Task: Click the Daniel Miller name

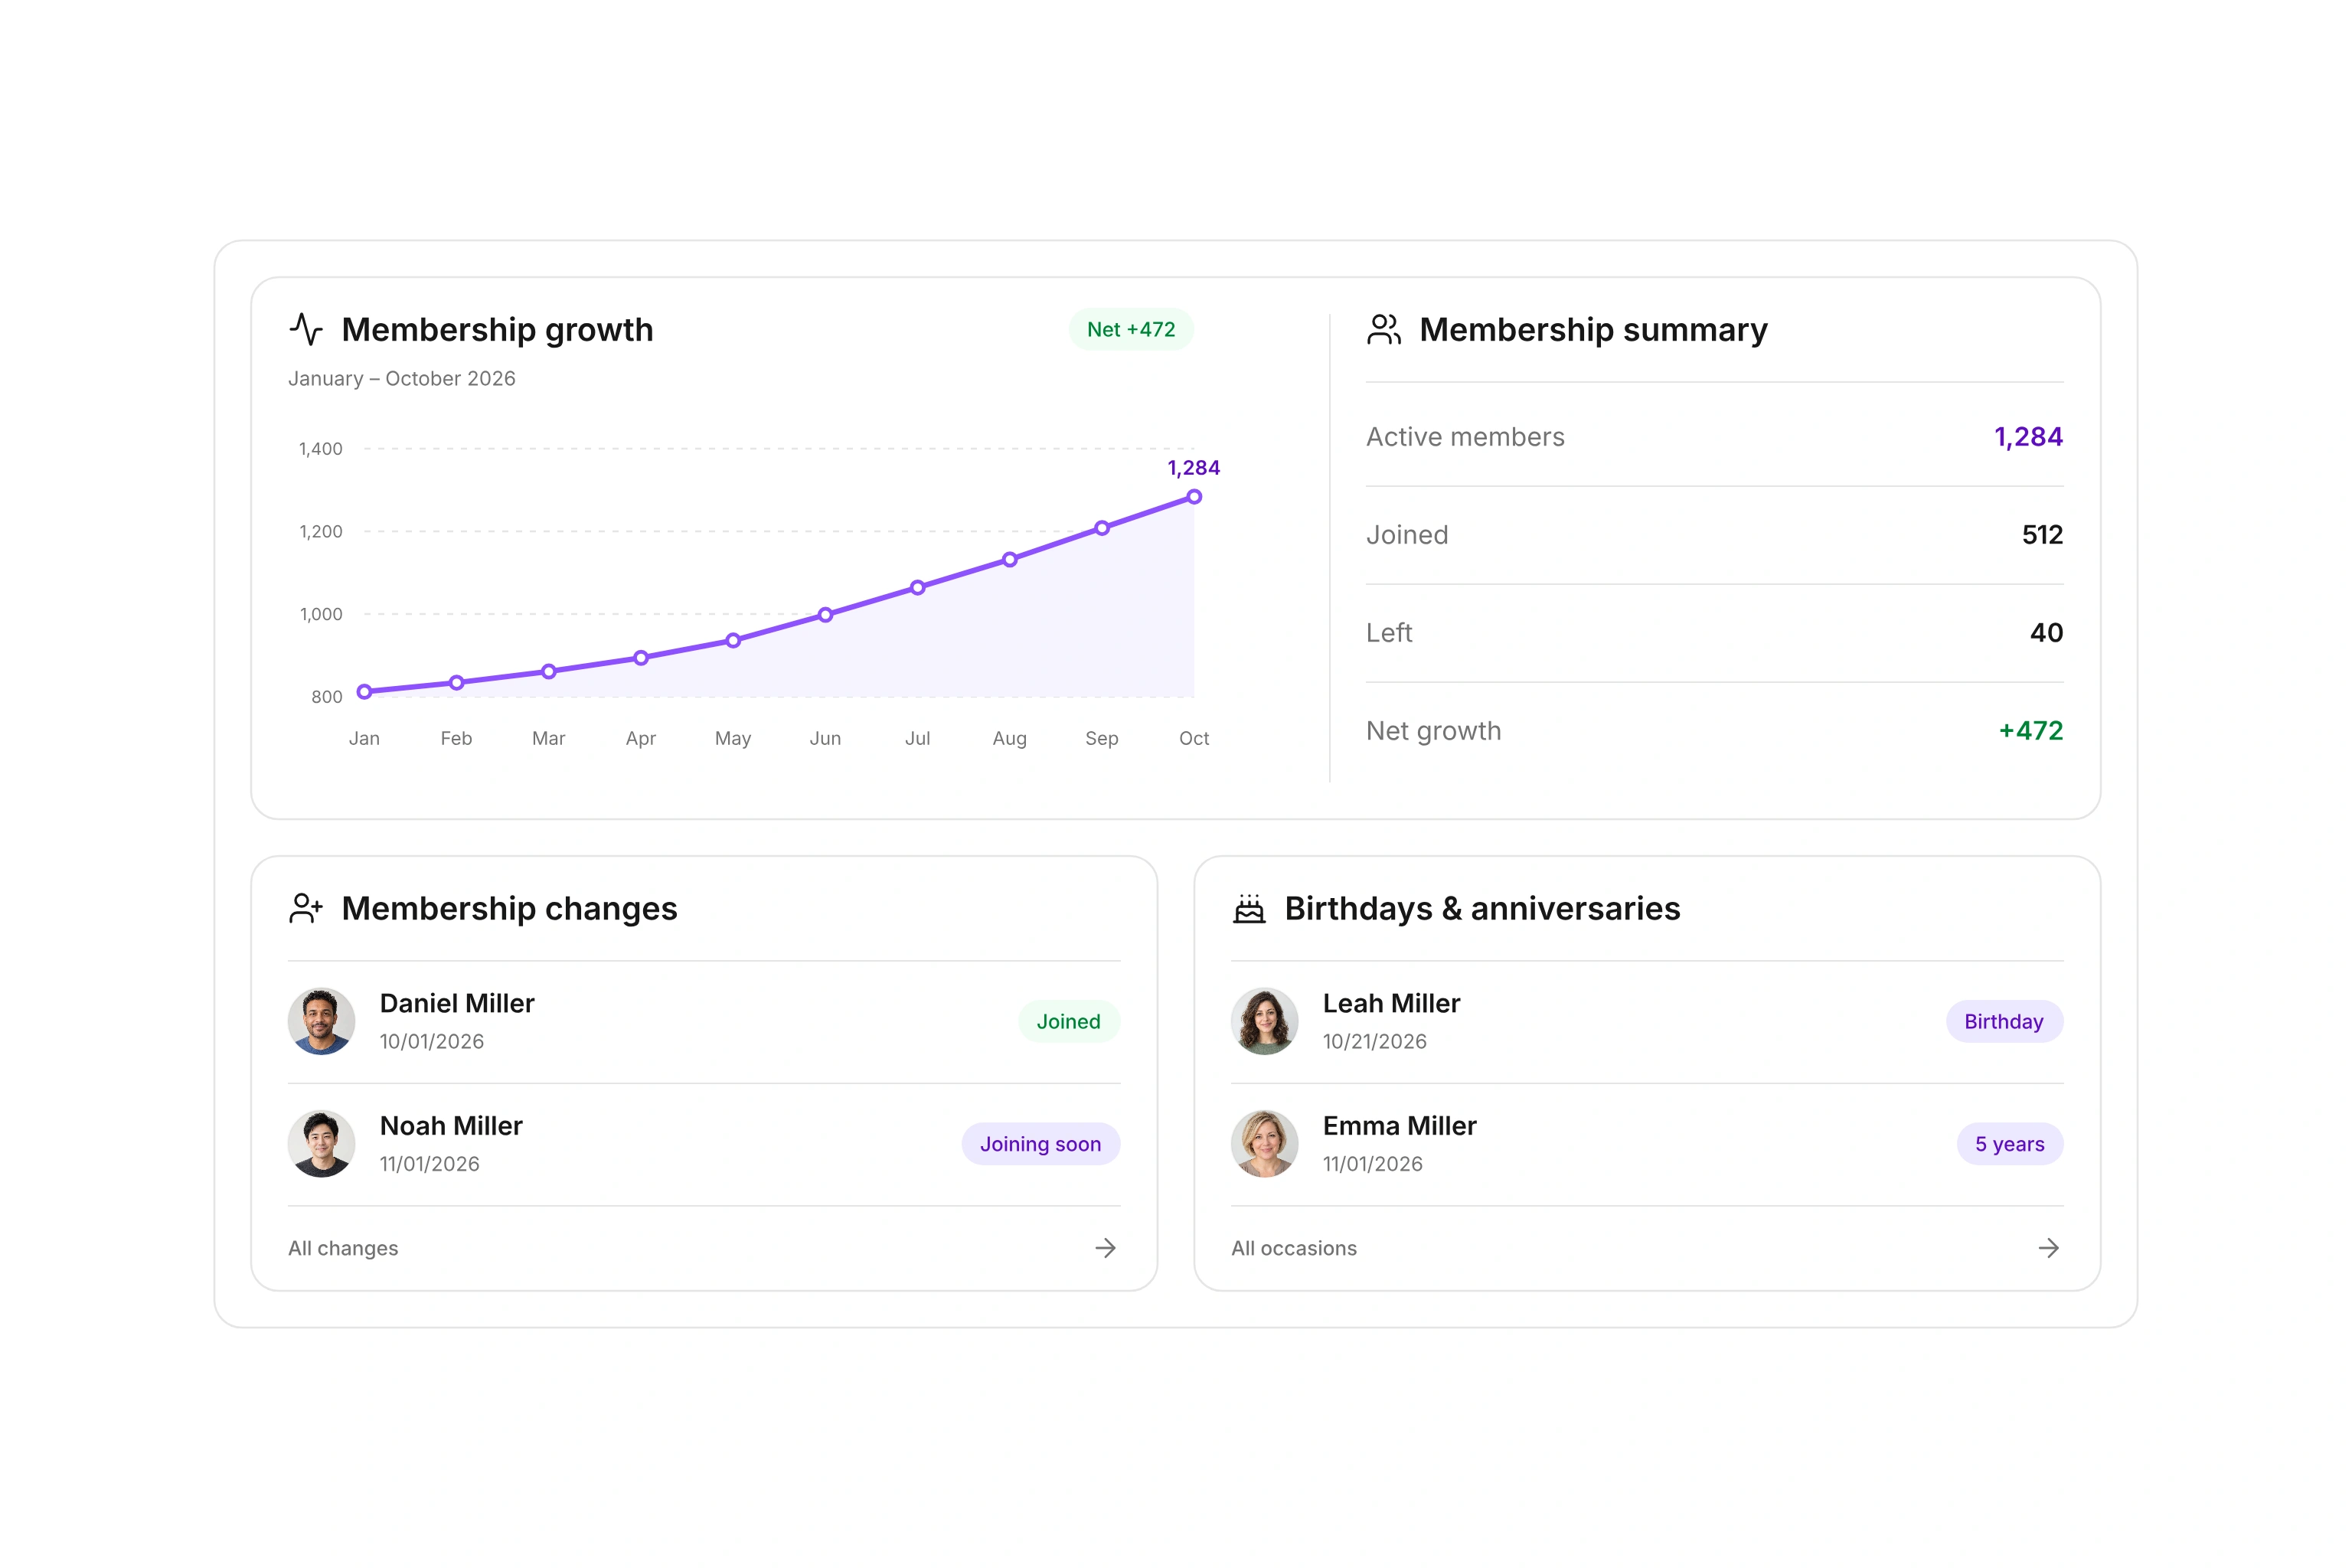Action: pos(457,1003)
